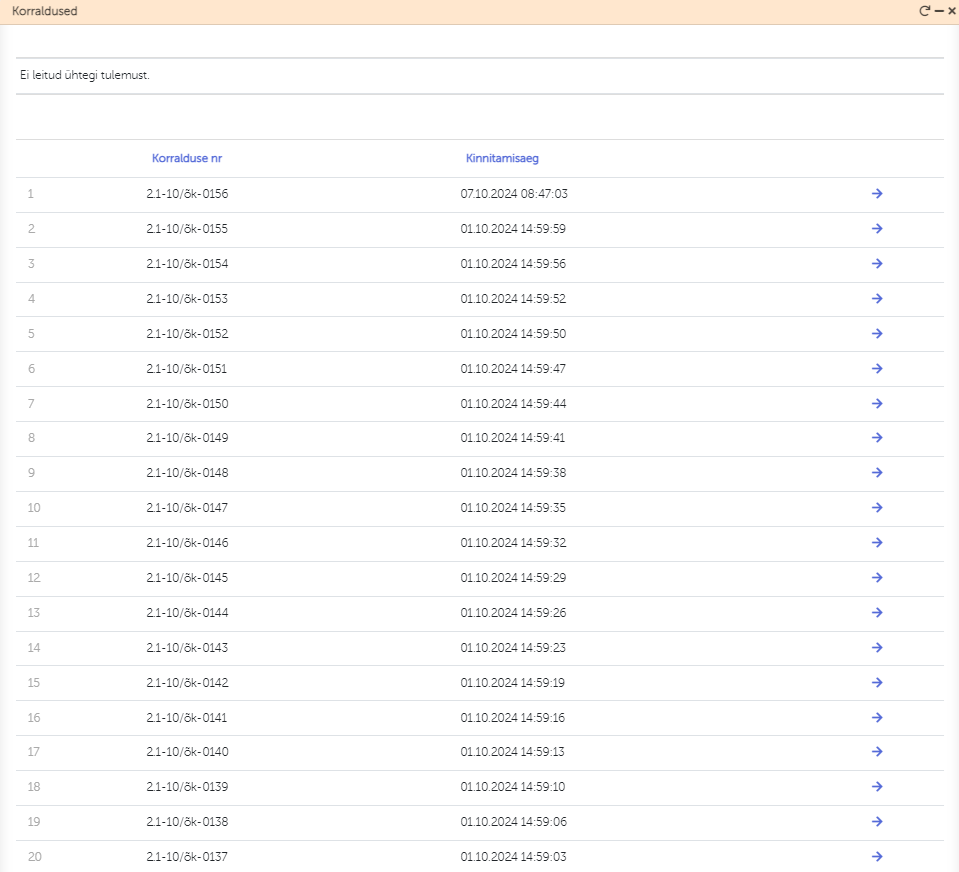This screenshot has height=872, width=959.
Task: Minimize the Korraldused panel
Action: (x=939, y=11)
